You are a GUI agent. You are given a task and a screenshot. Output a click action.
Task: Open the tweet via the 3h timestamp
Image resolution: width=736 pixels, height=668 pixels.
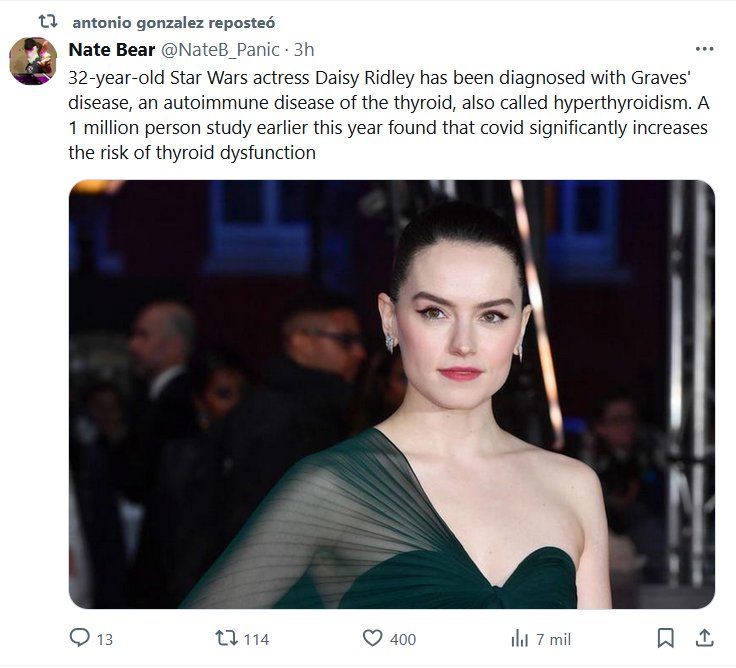pos(305,50)
